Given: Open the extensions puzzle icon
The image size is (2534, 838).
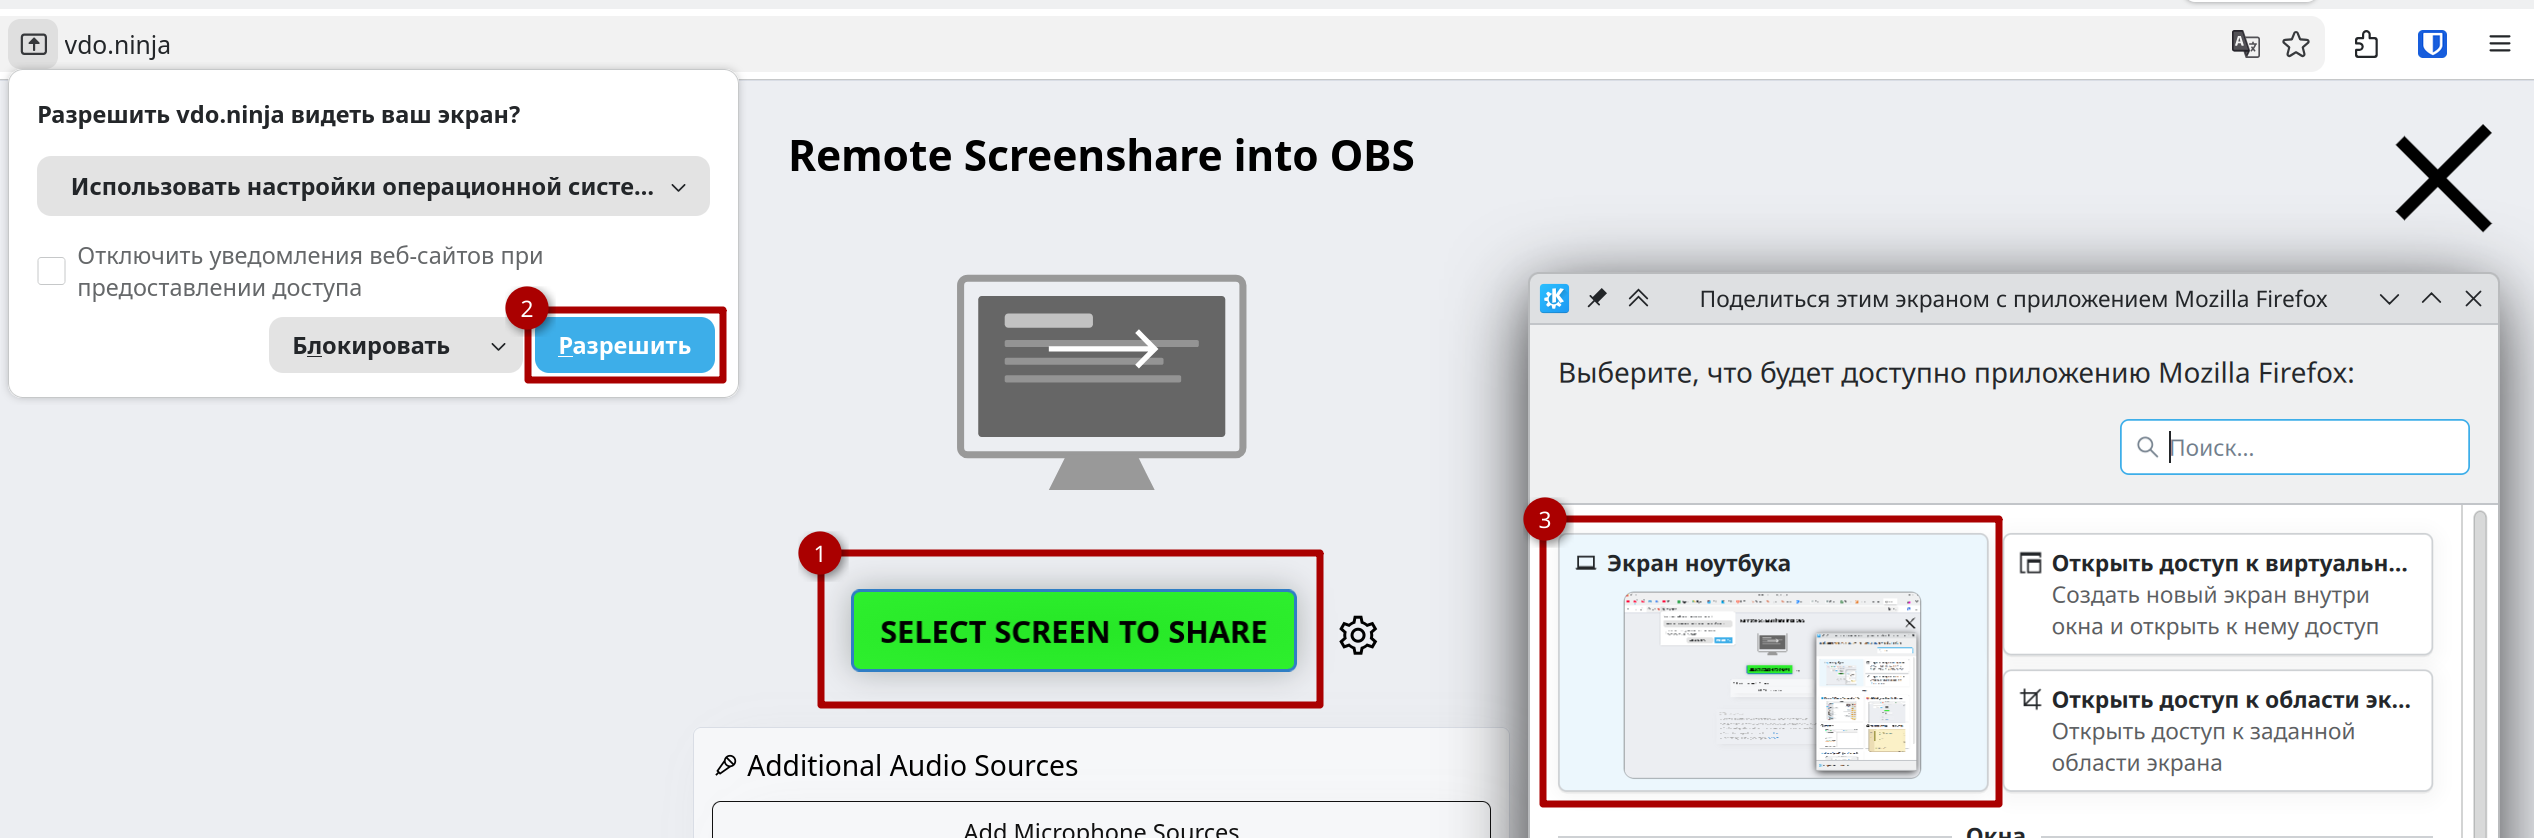Looking at the screenshot, I should (2366, 45).
